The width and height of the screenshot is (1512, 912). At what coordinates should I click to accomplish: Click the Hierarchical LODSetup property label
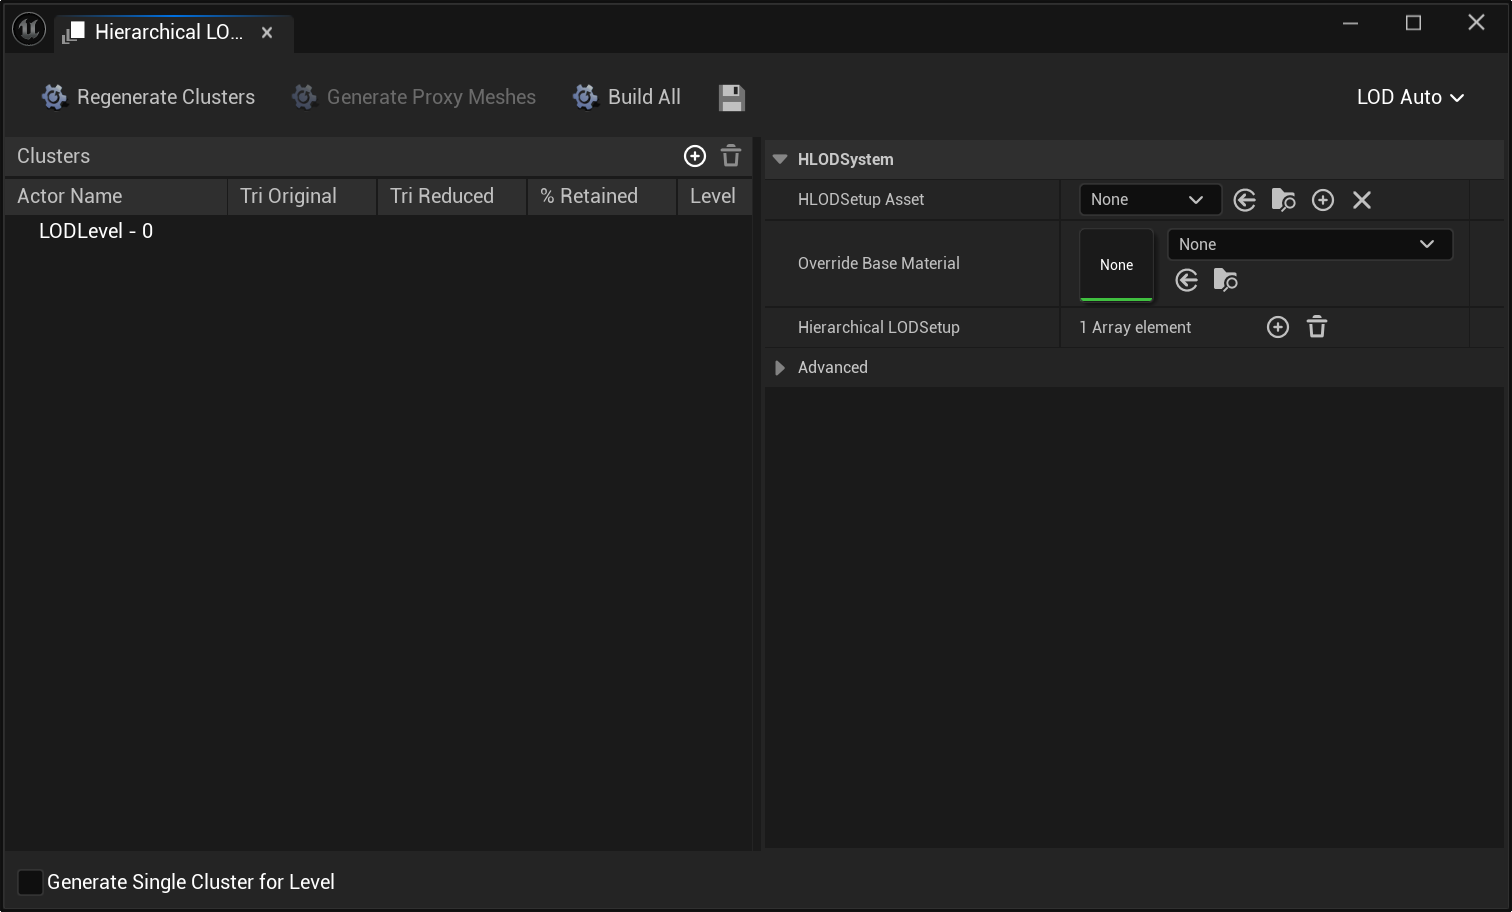coord(878,327)
